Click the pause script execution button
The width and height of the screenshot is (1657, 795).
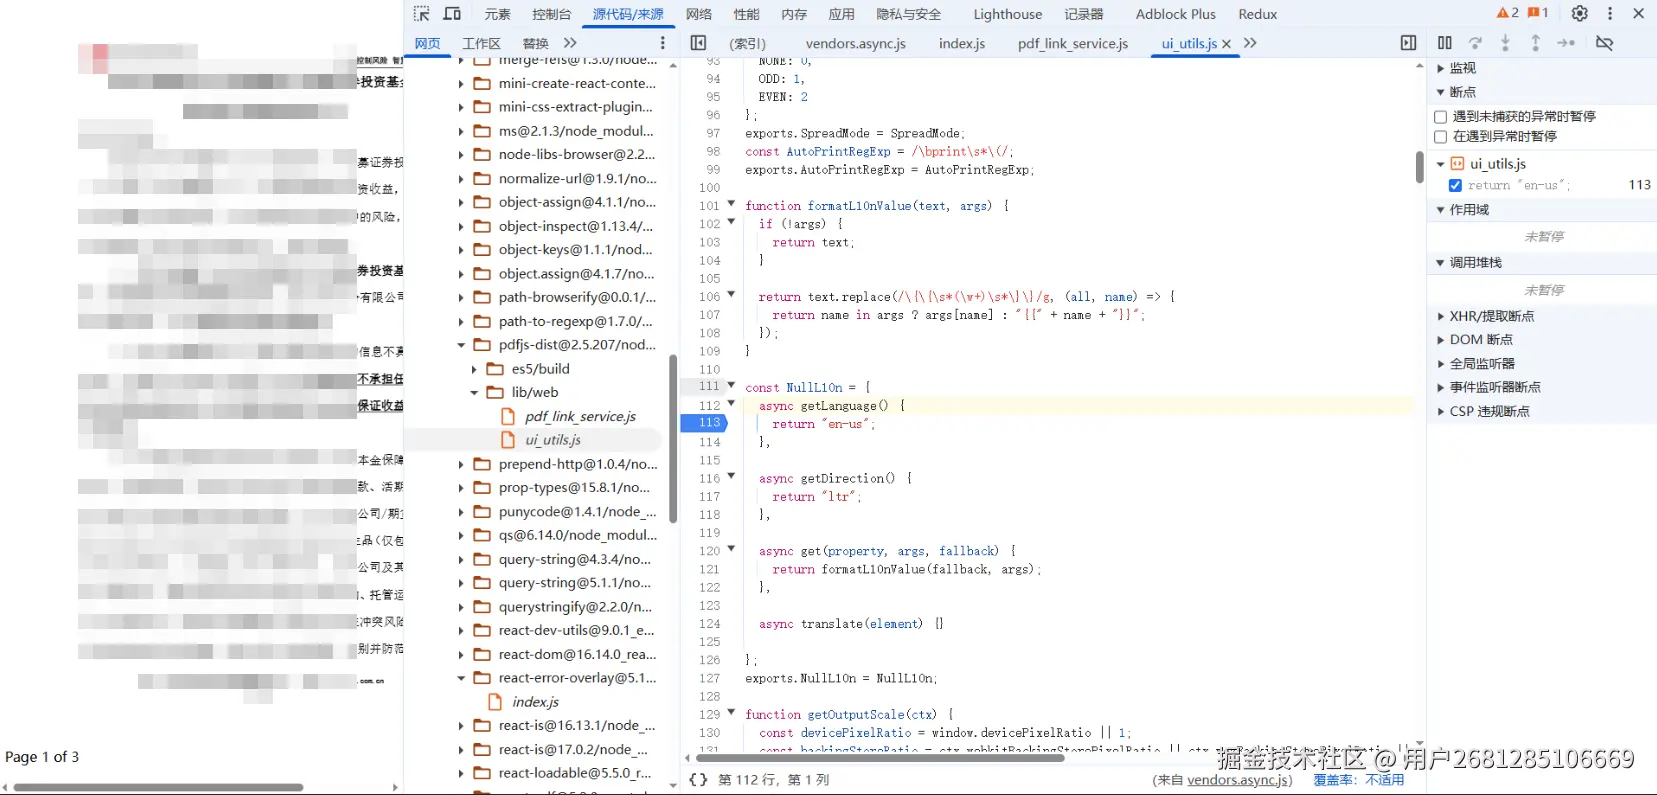[1444, 43]
